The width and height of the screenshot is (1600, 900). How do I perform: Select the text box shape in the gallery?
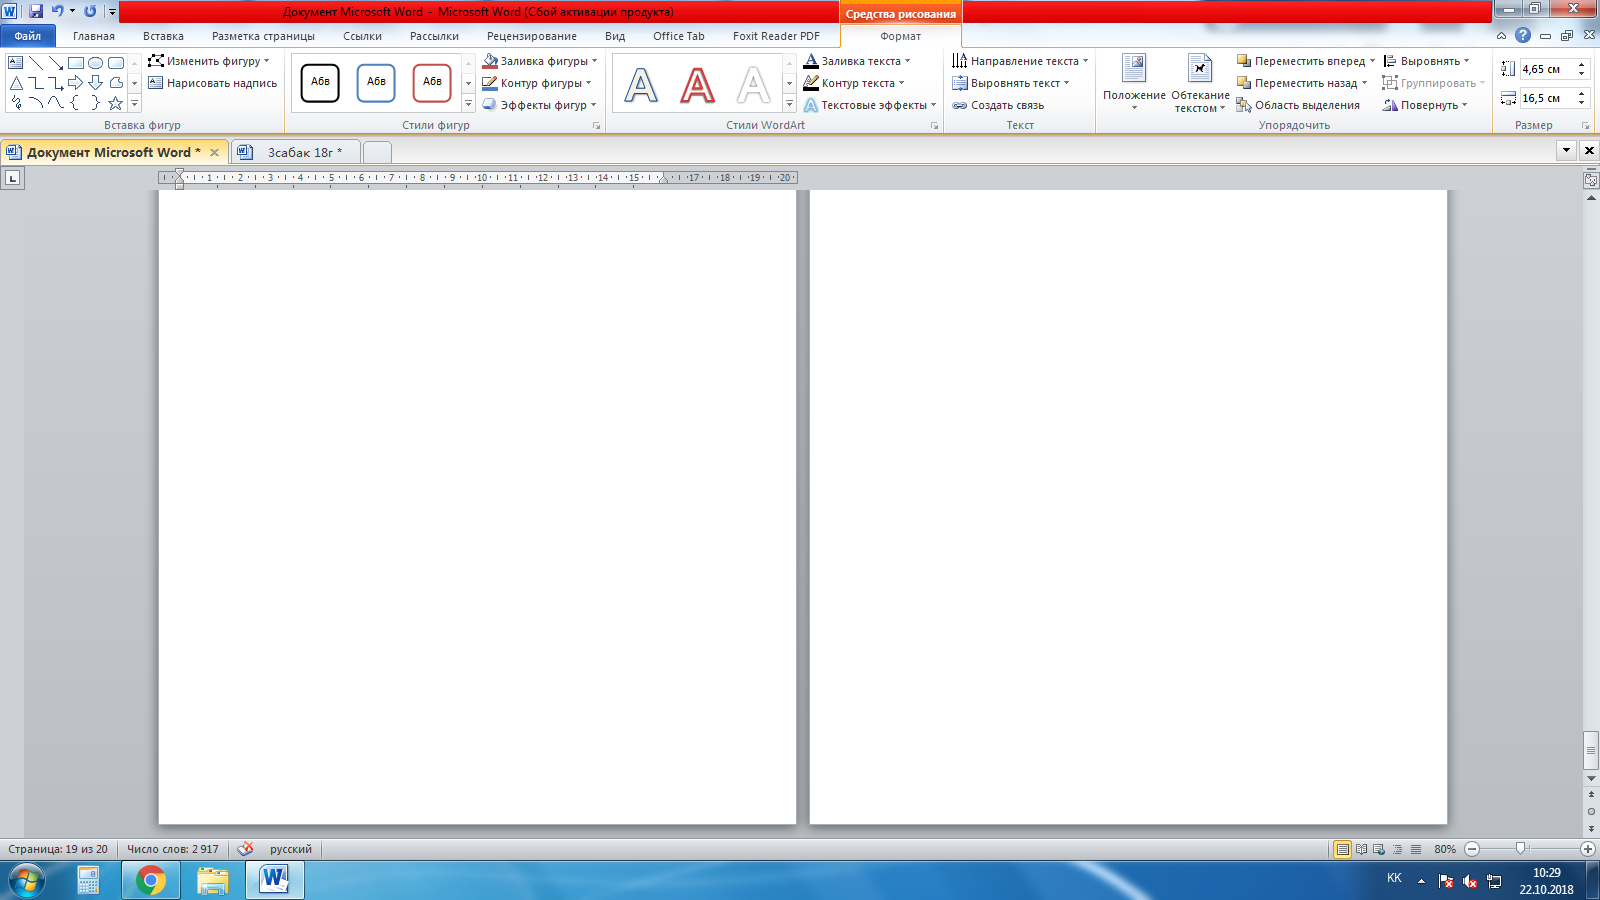pos(16,63)
